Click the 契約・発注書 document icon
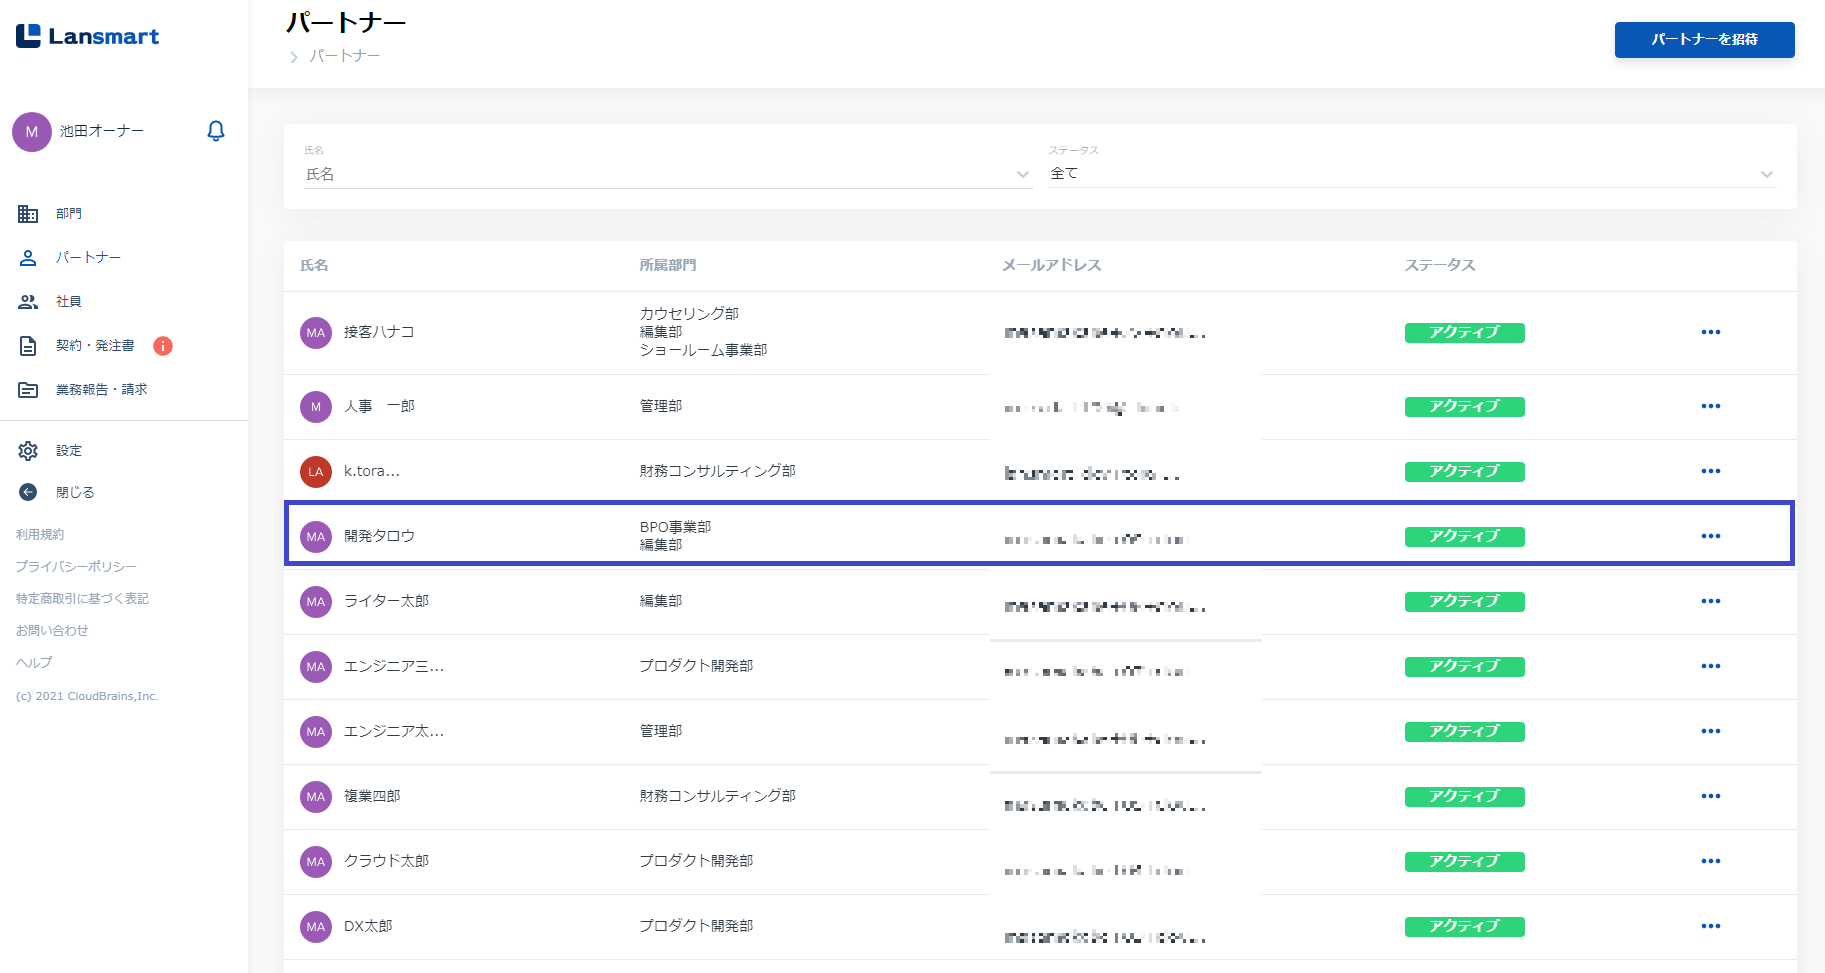 28,346
